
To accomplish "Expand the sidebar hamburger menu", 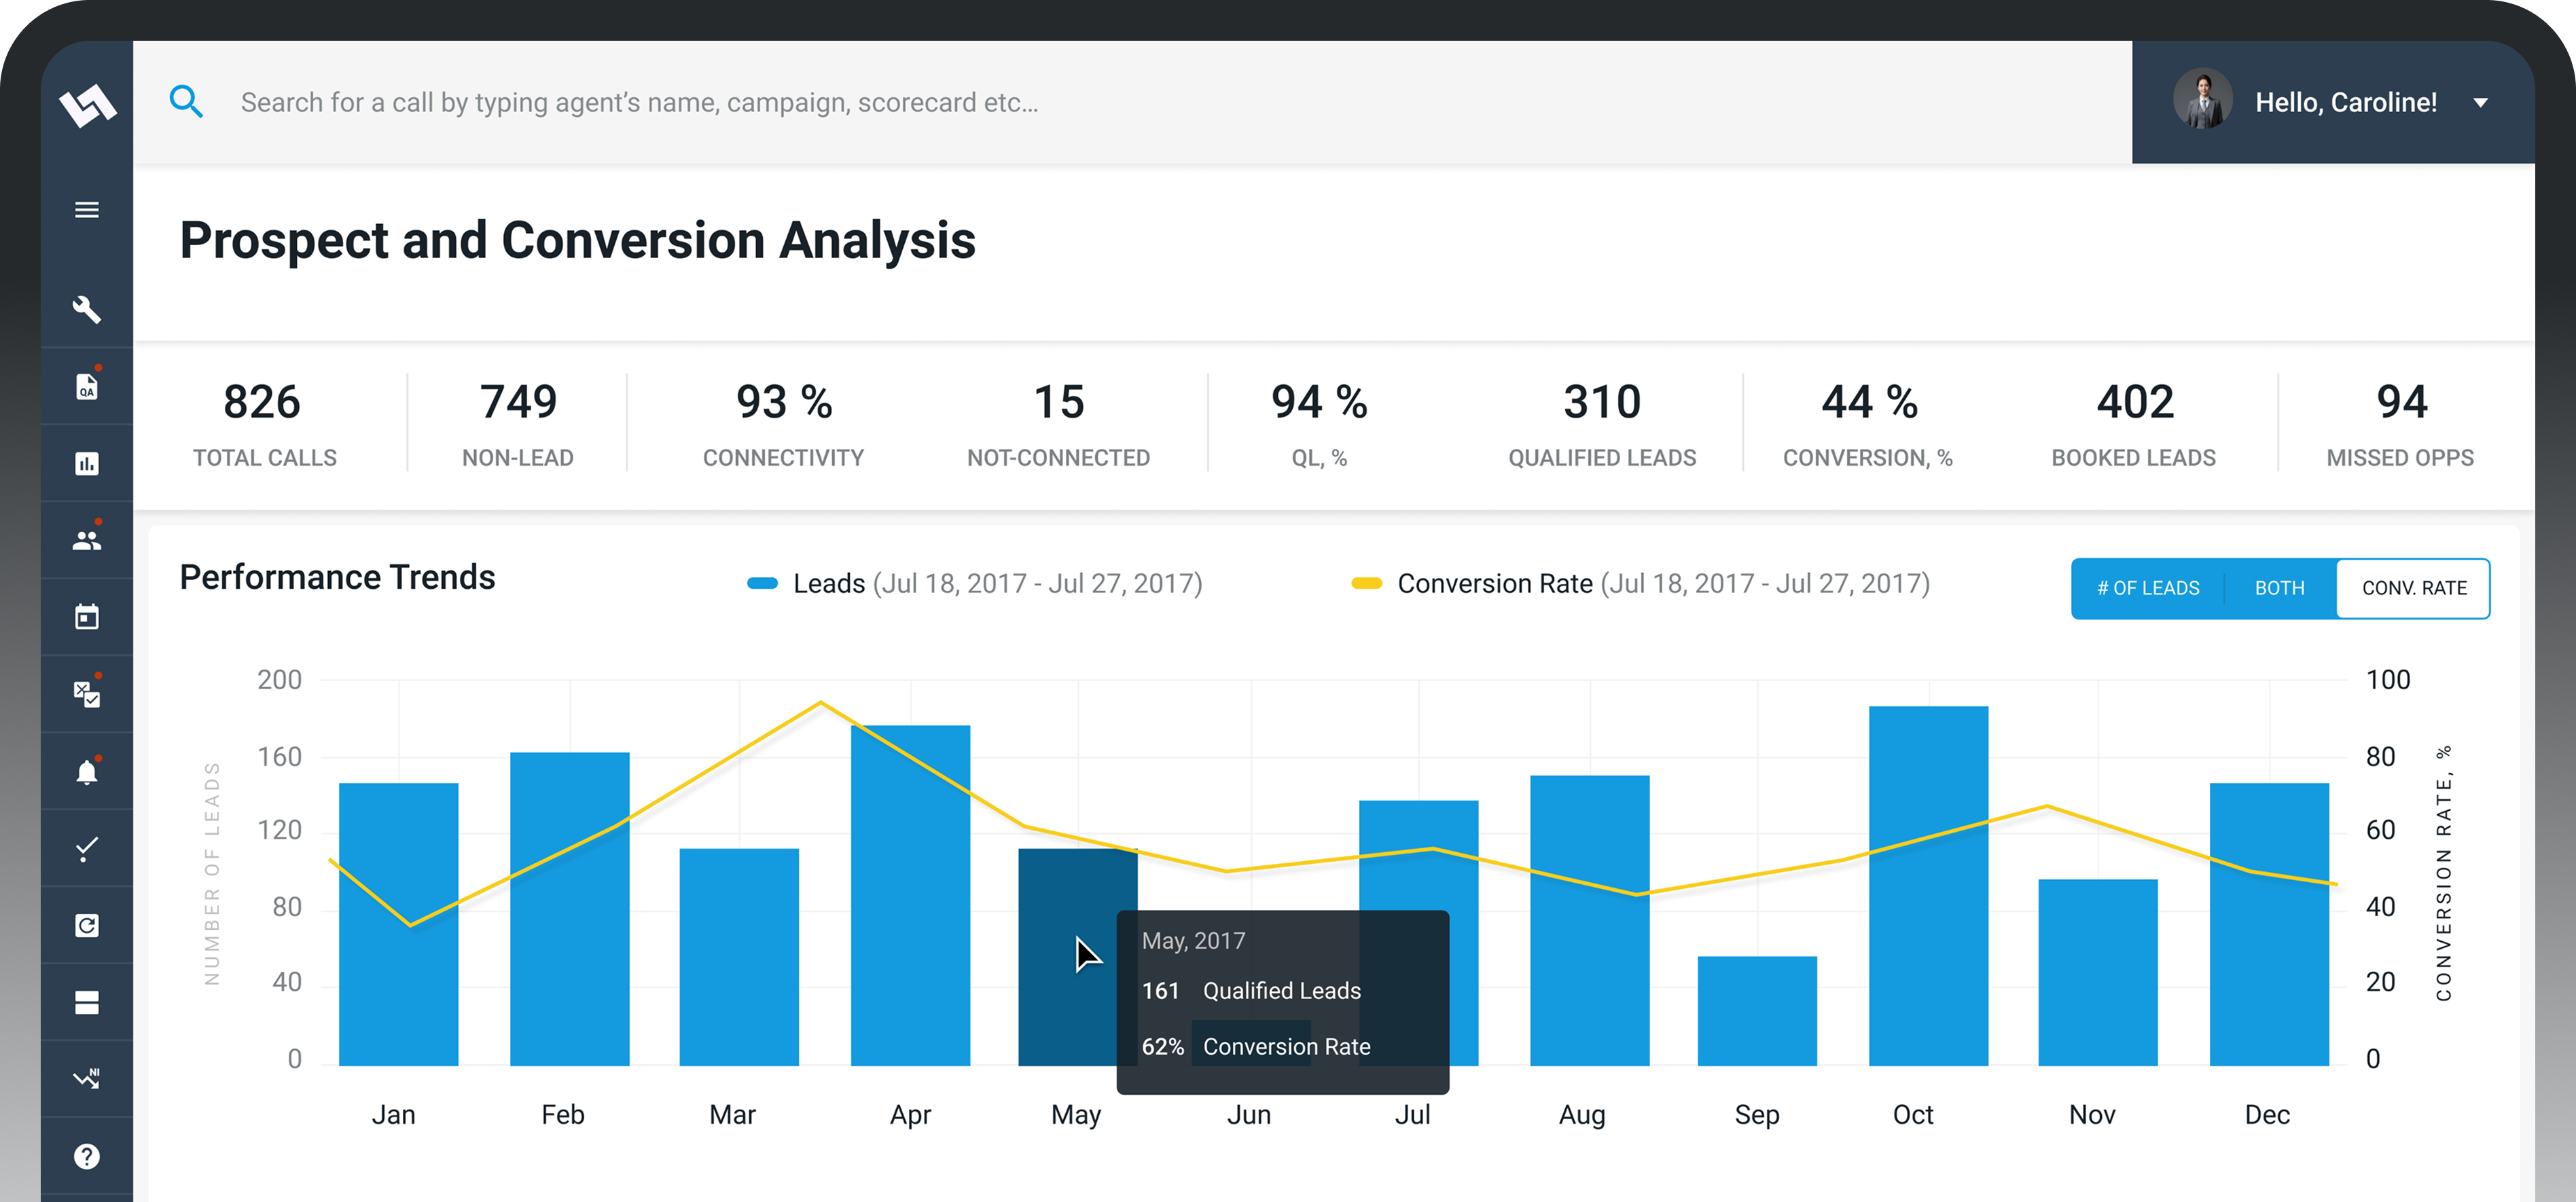I will (87, 210).
